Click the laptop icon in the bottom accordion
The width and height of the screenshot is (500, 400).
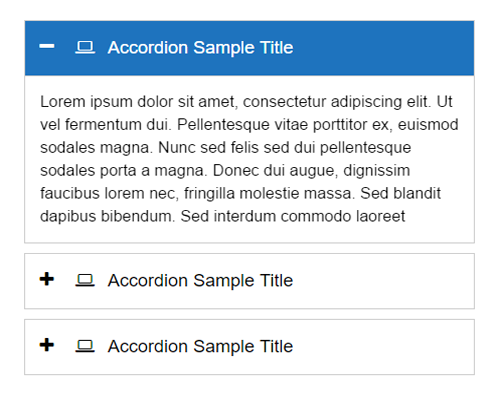point(85,346)
